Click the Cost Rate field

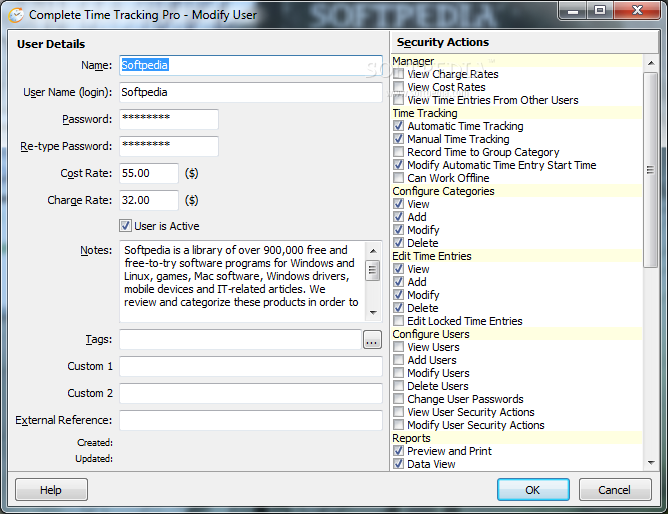click(x=149, y=173)
